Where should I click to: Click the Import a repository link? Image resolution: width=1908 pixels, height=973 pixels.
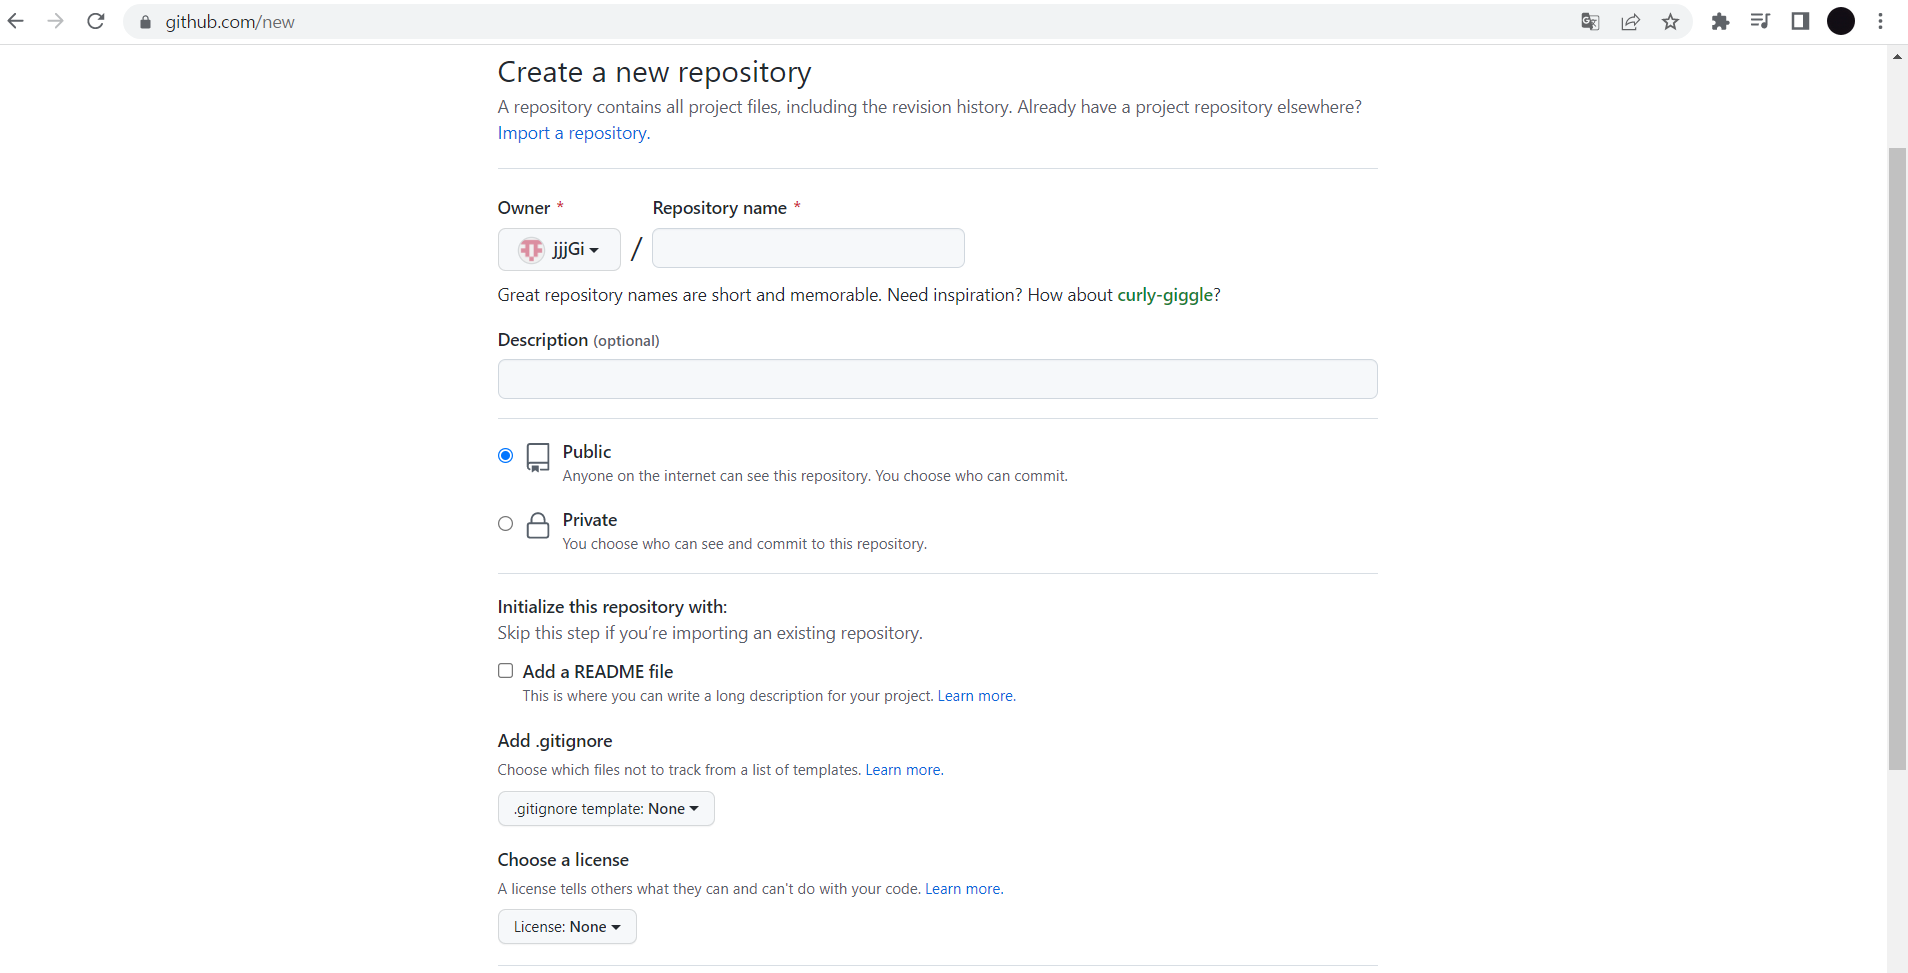tap(572, 132)
